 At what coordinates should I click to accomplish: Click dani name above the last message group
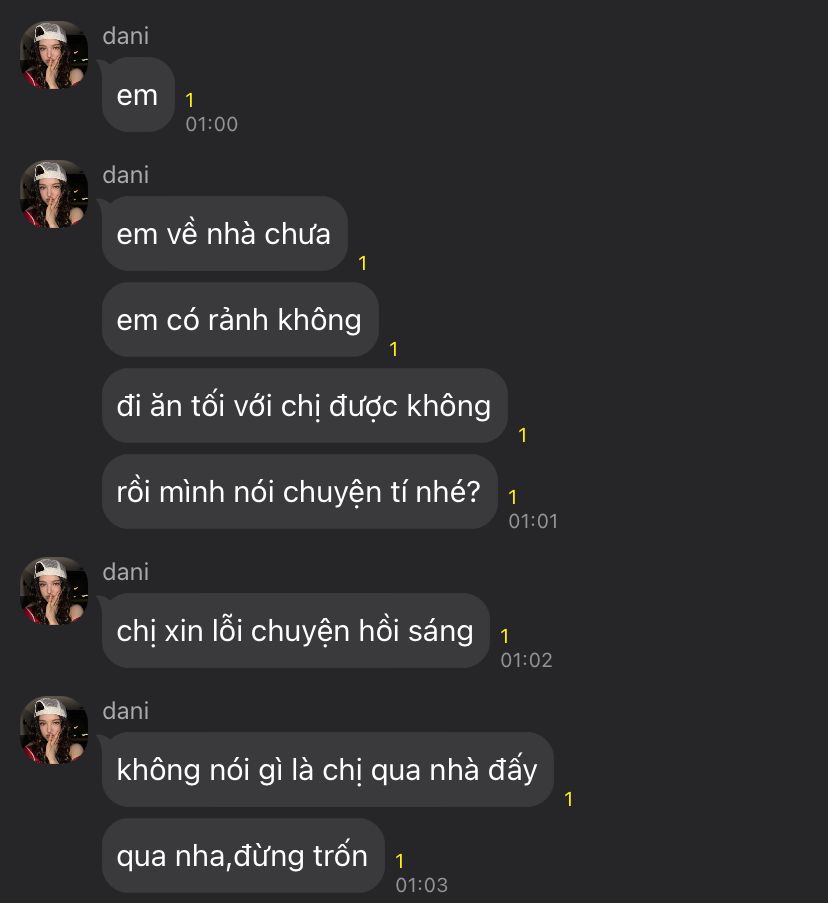pyautogui.click(x=126, y=711)
